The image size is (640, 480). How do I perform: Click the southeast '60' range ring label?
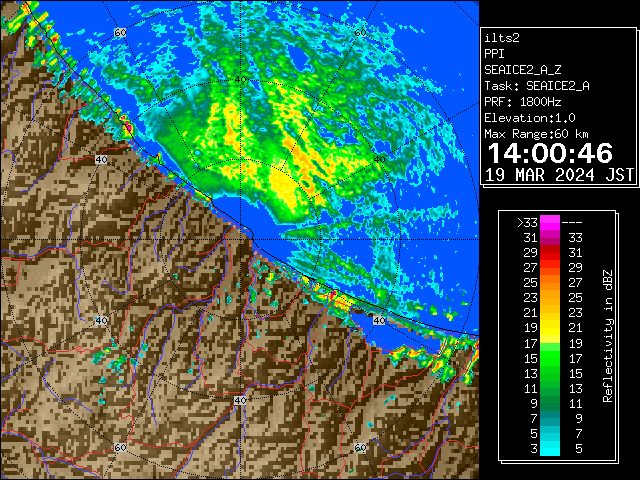360,448
